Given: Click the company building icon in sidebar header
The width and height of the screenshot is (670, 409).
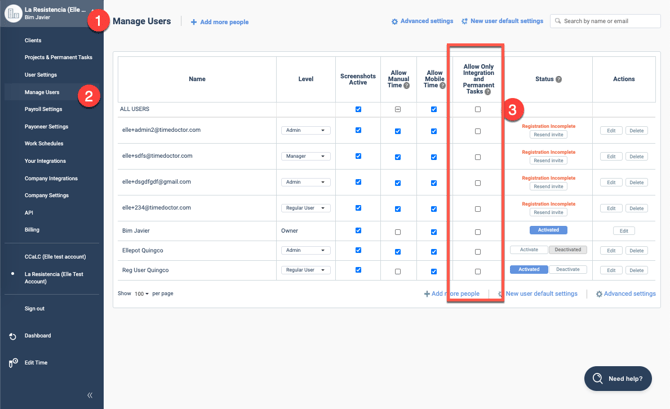Looking at the screenshot, I should (x=13, y=13).
